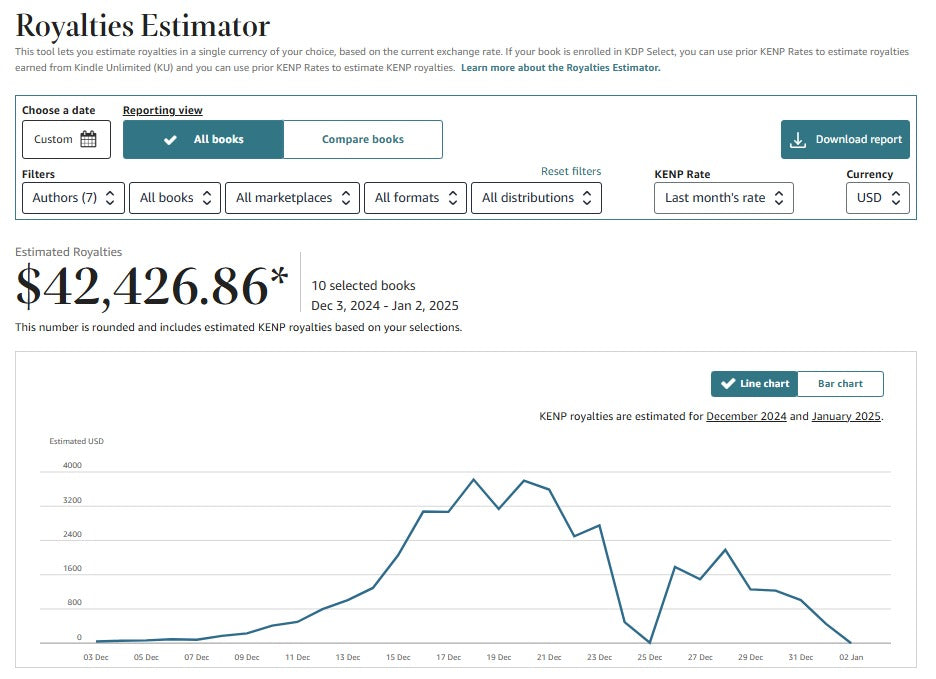The height and width of the screenshot is (679, 936).
Task: Open Learn more about the Royalties Estimator
Action: point(560,68)
